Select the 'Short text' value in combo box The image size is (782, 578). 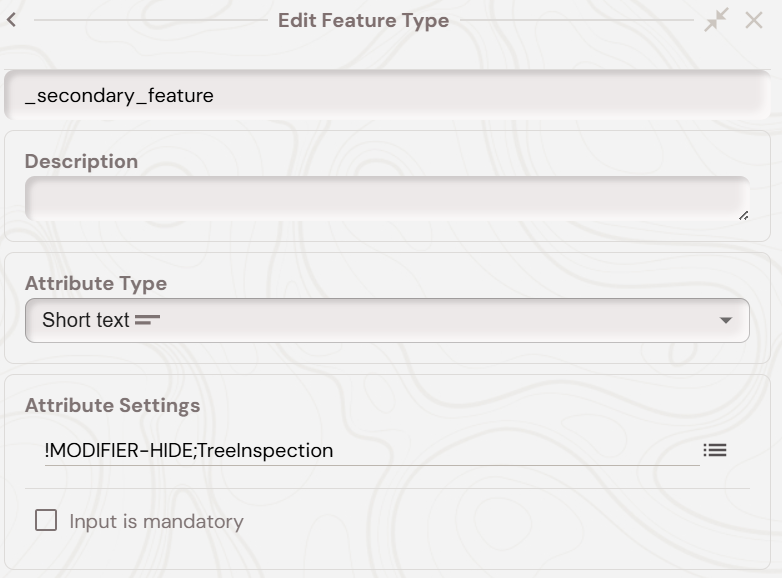[86, 321]
